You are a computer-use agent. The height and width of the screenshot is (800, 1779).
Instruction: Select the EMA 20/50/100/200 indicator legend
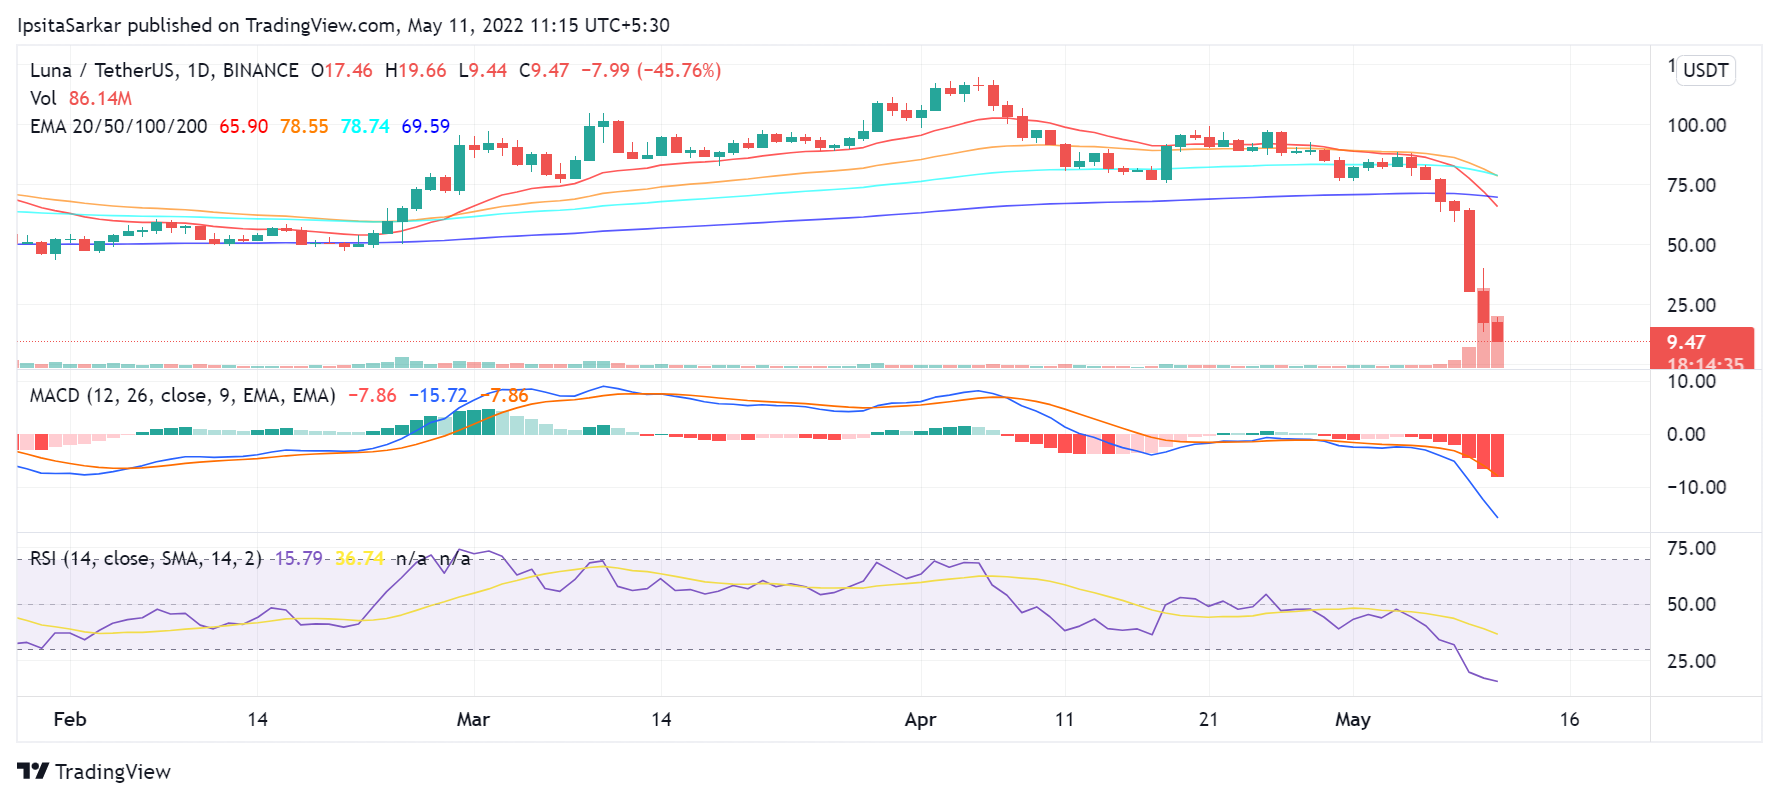(x=119, y=126)
